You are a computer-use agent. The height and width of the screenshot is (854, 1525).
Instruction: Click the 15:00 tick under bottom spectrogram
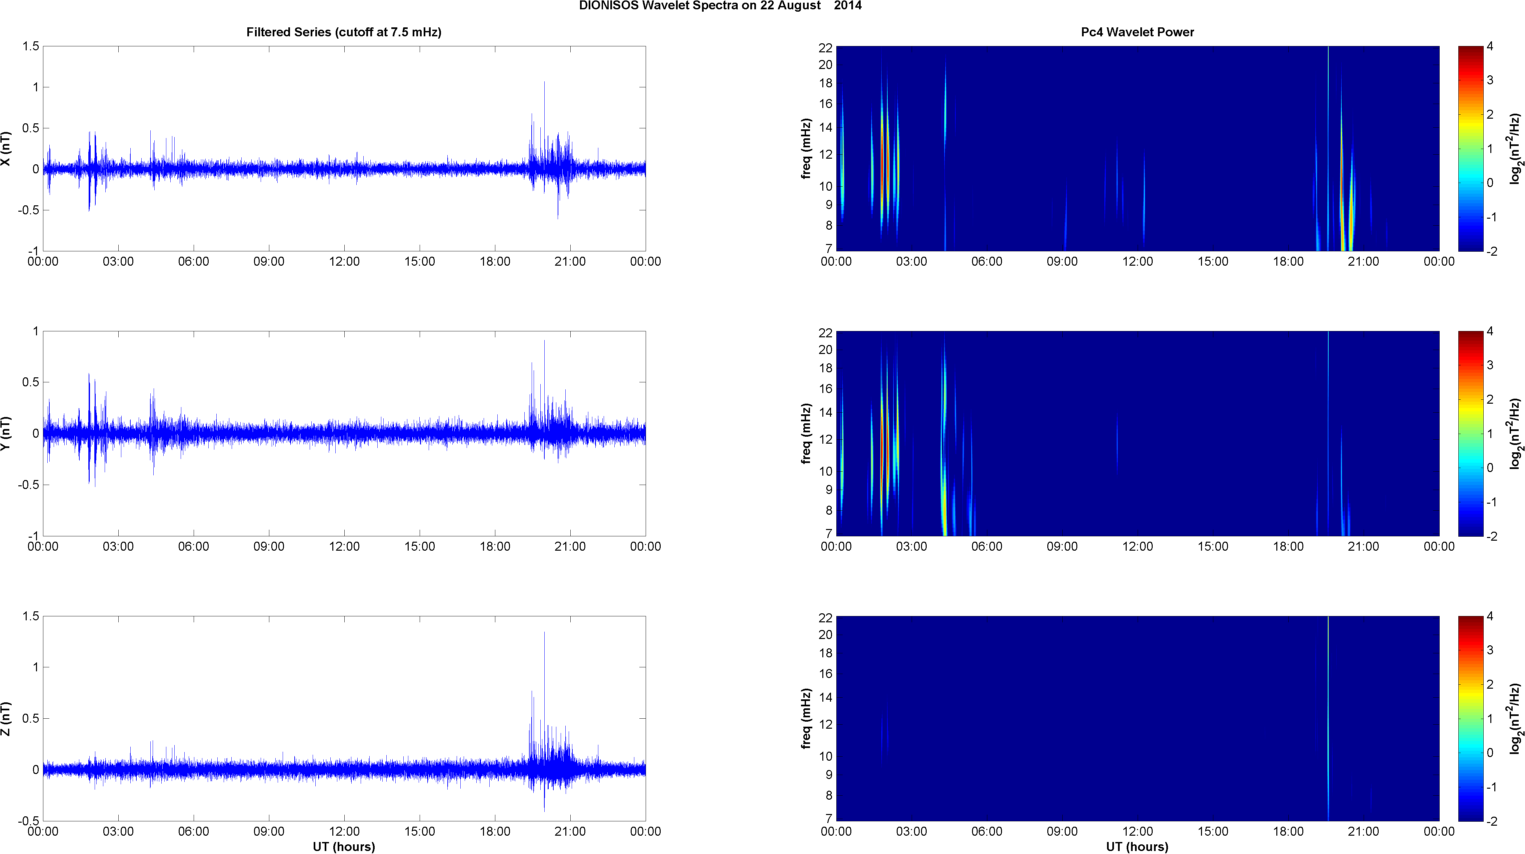1213,832
